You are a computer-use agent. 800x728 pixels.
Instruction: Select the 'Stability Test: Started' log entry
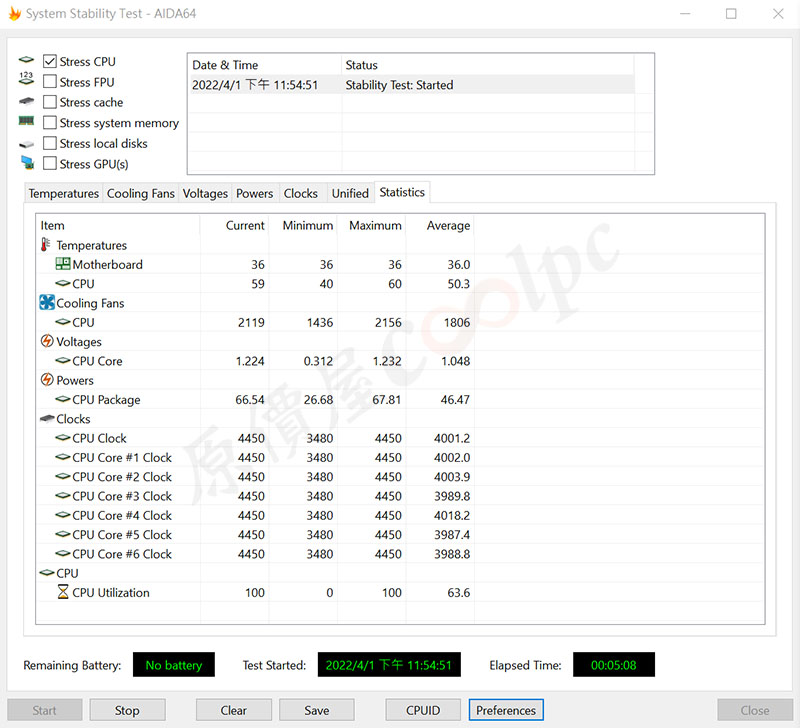(x=411, y=85)
